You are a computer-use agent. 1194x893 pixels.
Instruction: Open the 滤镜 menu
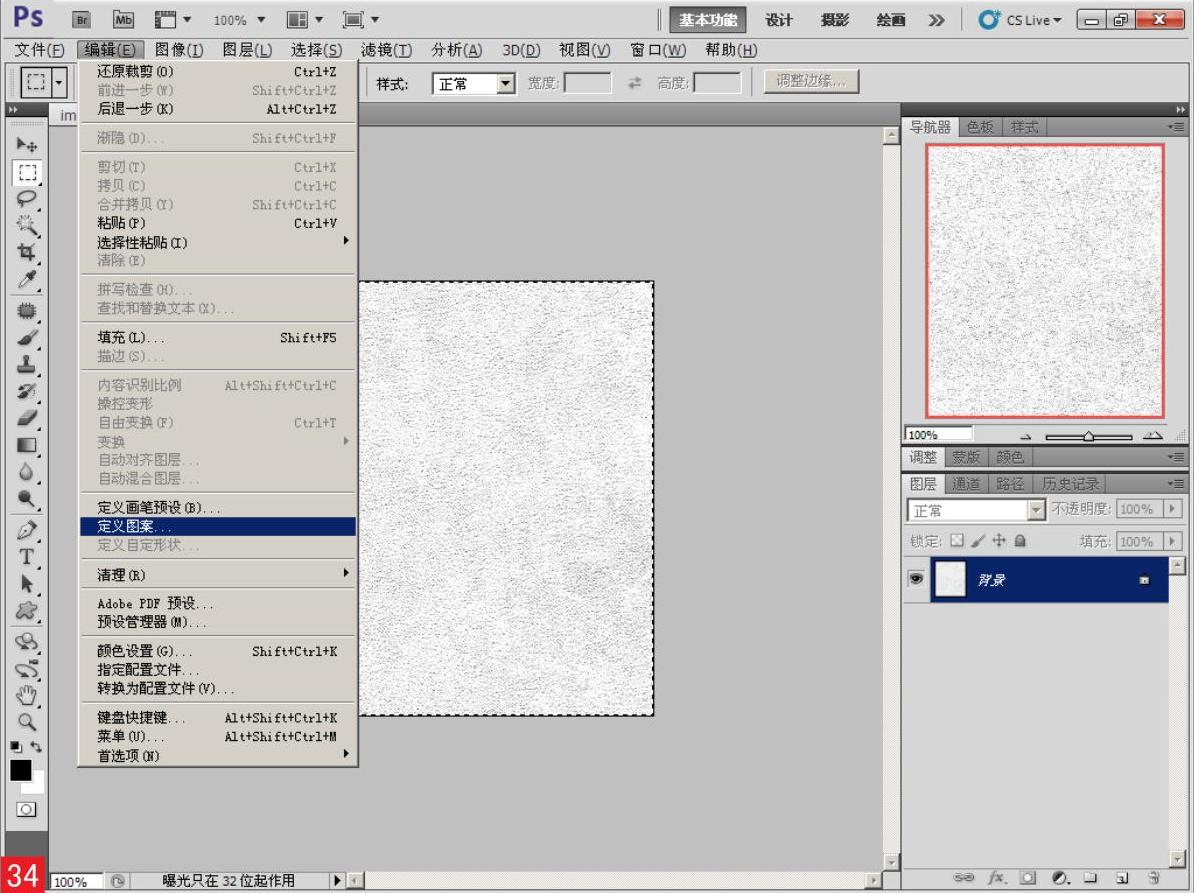386,50
